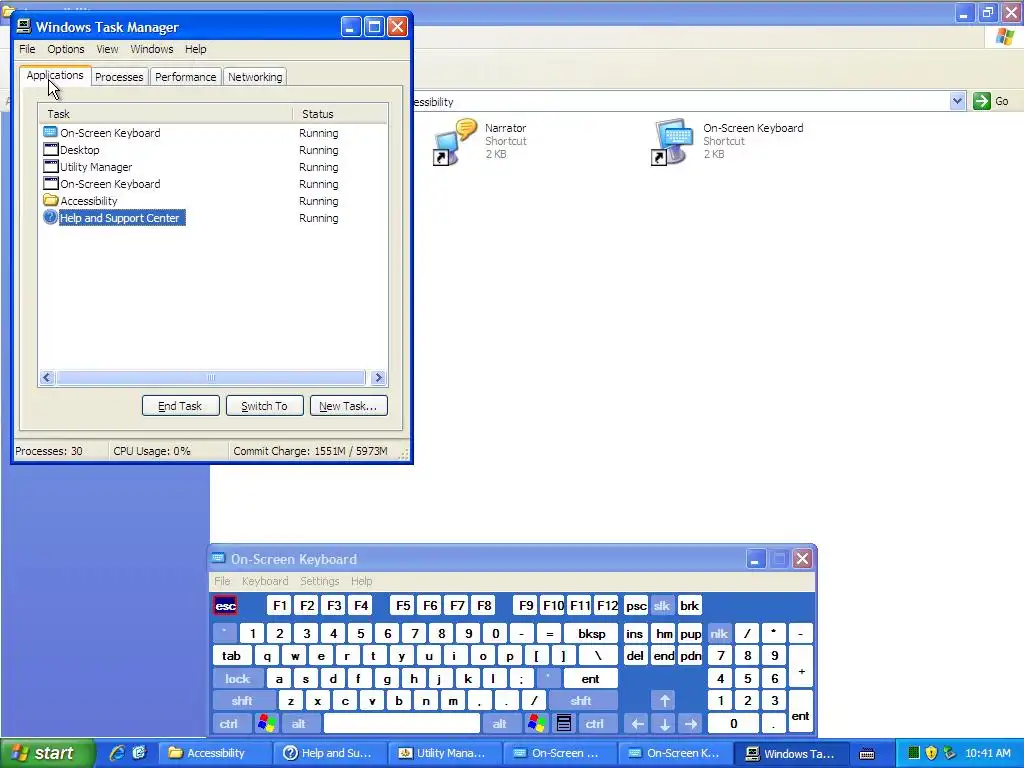Click the green CPU usage tray icon

coord(914,753)
